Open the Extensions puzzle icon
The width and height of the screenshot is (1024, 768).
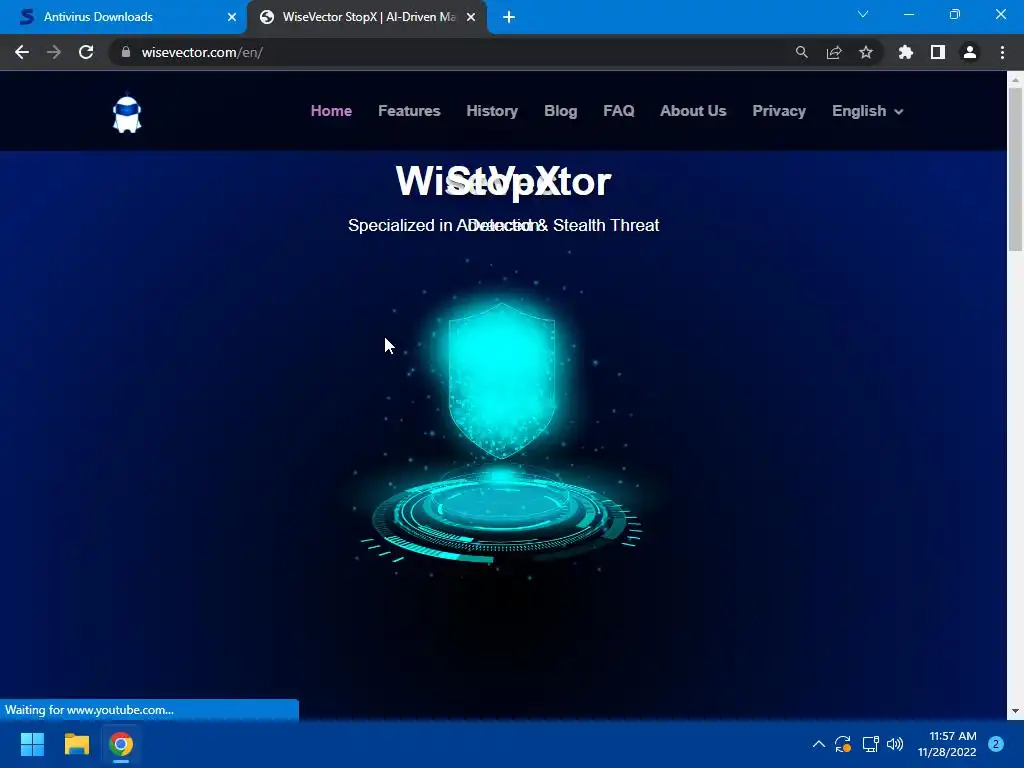[x=906, y=52]
